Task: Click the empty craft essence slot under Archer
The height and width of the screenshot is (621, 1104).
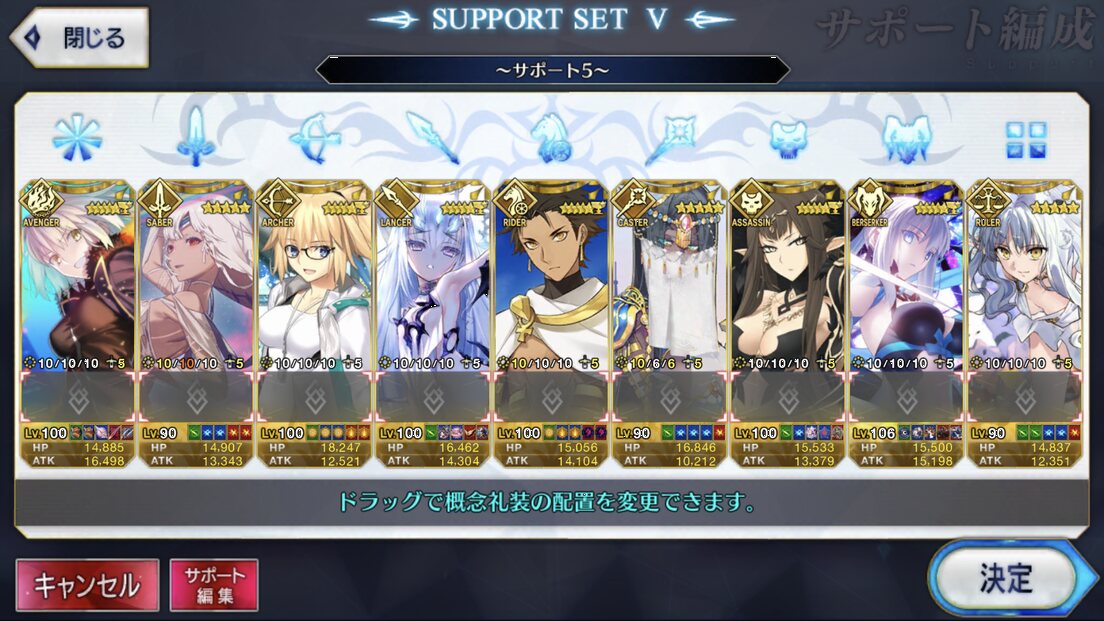Action: (315, 398)
